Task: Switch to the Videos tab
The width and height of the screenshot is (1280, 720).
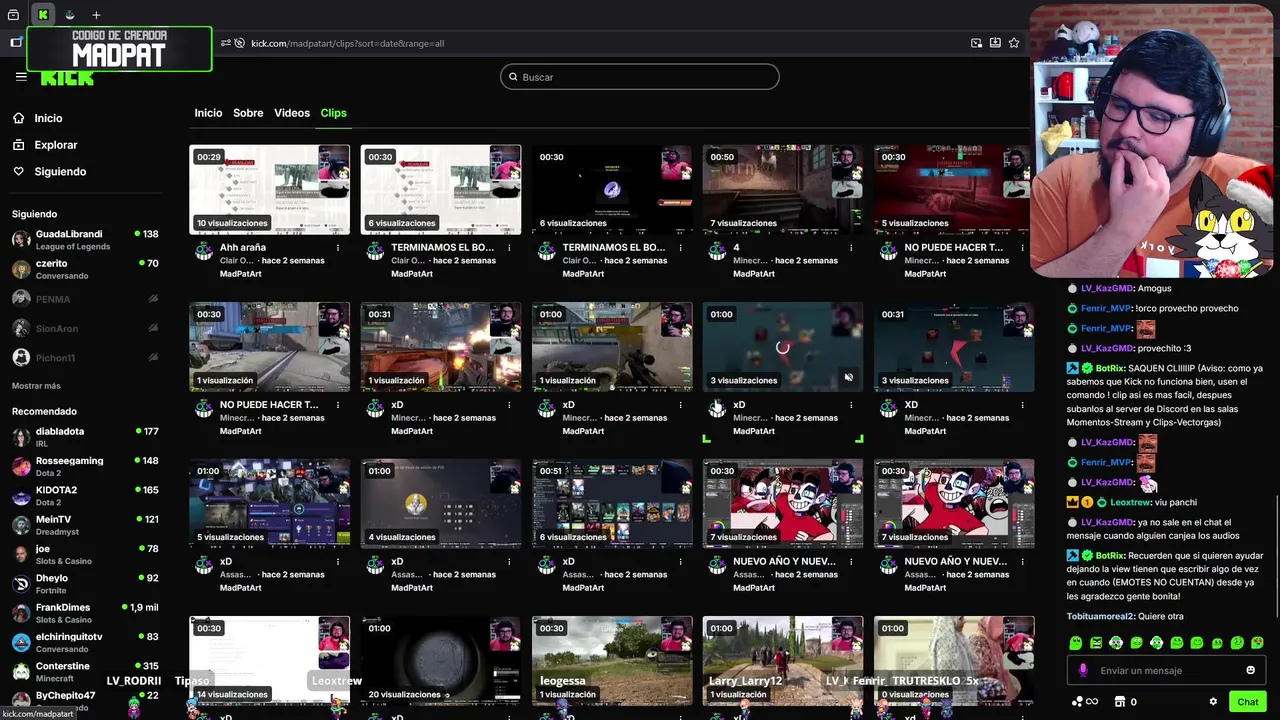Action: point(292,113)
